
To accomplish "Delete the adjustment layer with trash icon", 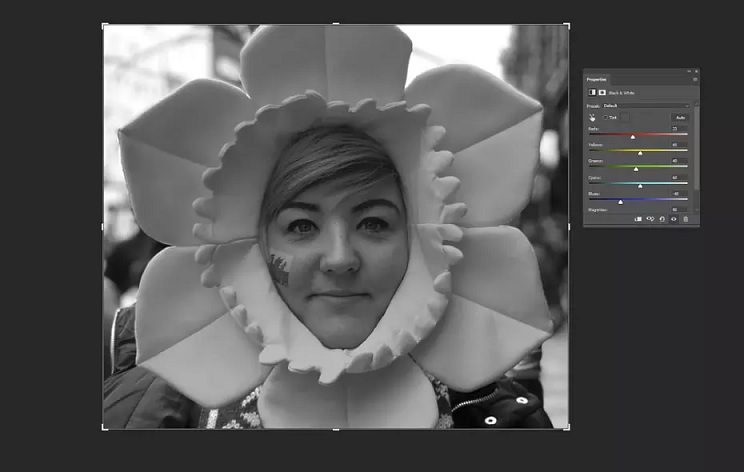I will [x=686, y=218].
